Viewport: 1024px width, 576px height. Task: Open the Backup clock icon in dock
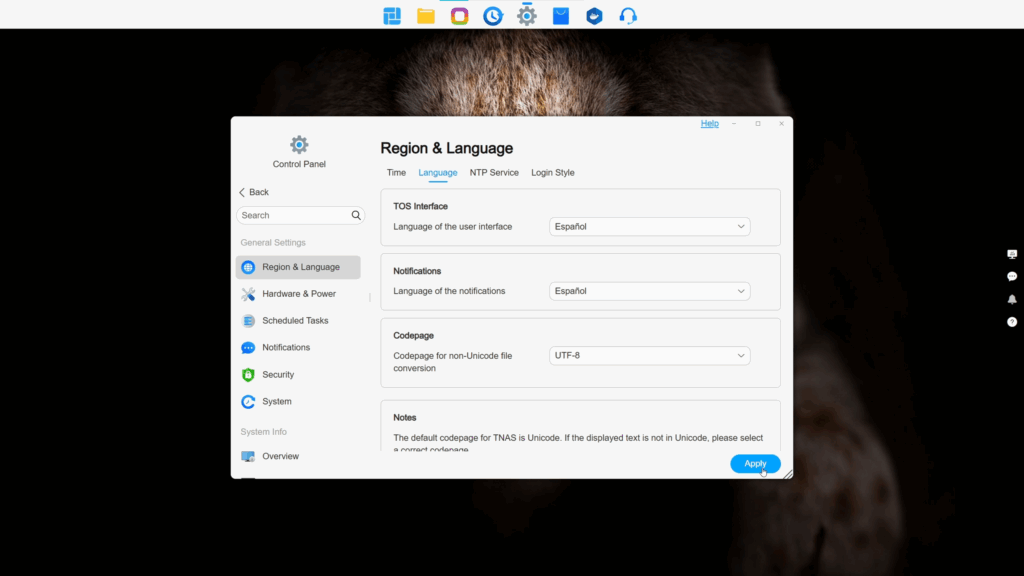click(x=493, y=16)
